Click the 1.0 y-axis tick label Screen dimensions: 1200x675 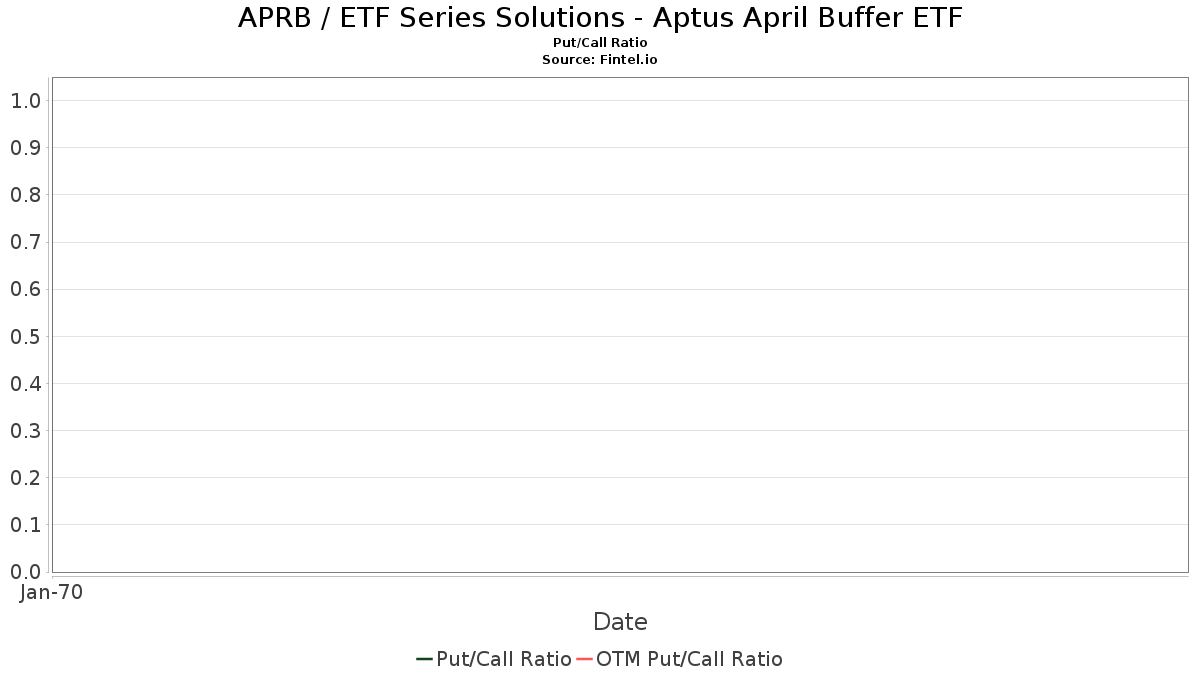coord(25,101)
